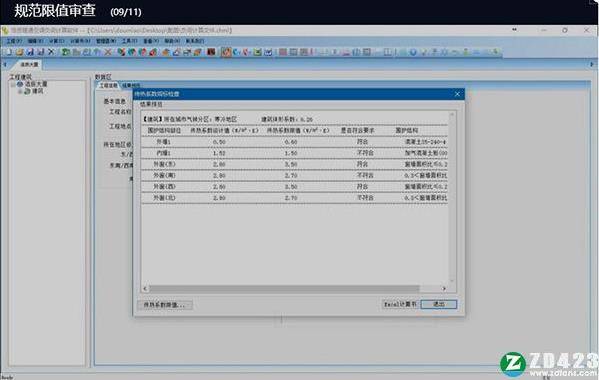Click the 传热系数限值... button
The image size is (599, 380).
point(165,305)
